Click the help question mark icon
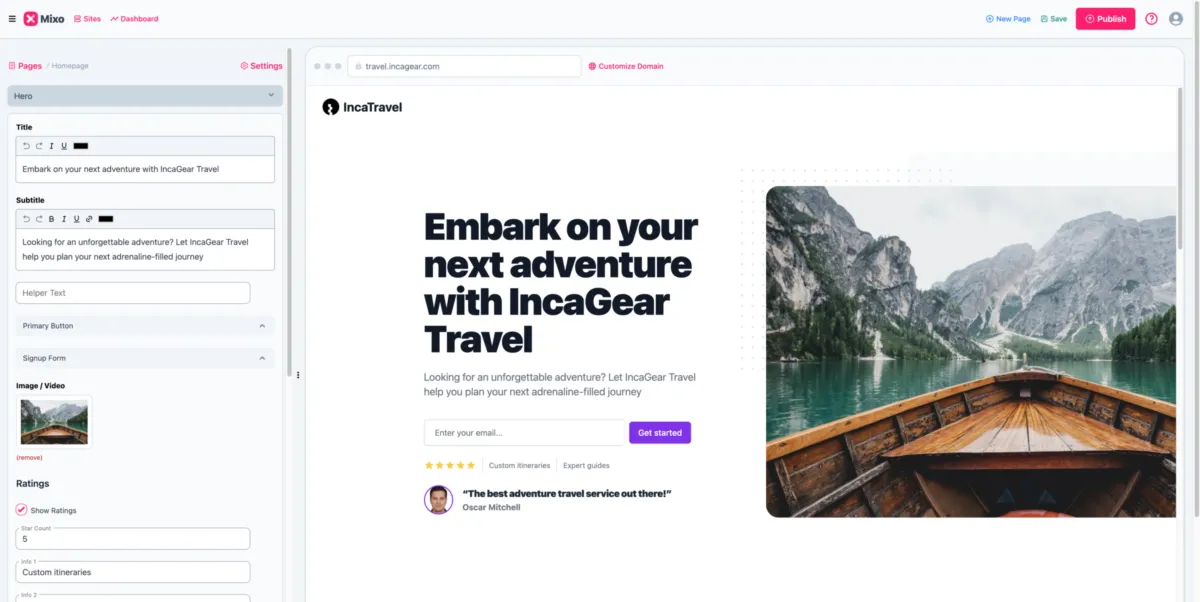Image resolution: width=1200 pixels, height=602 pixels. pyautogui.click(x=1151, y=19)
